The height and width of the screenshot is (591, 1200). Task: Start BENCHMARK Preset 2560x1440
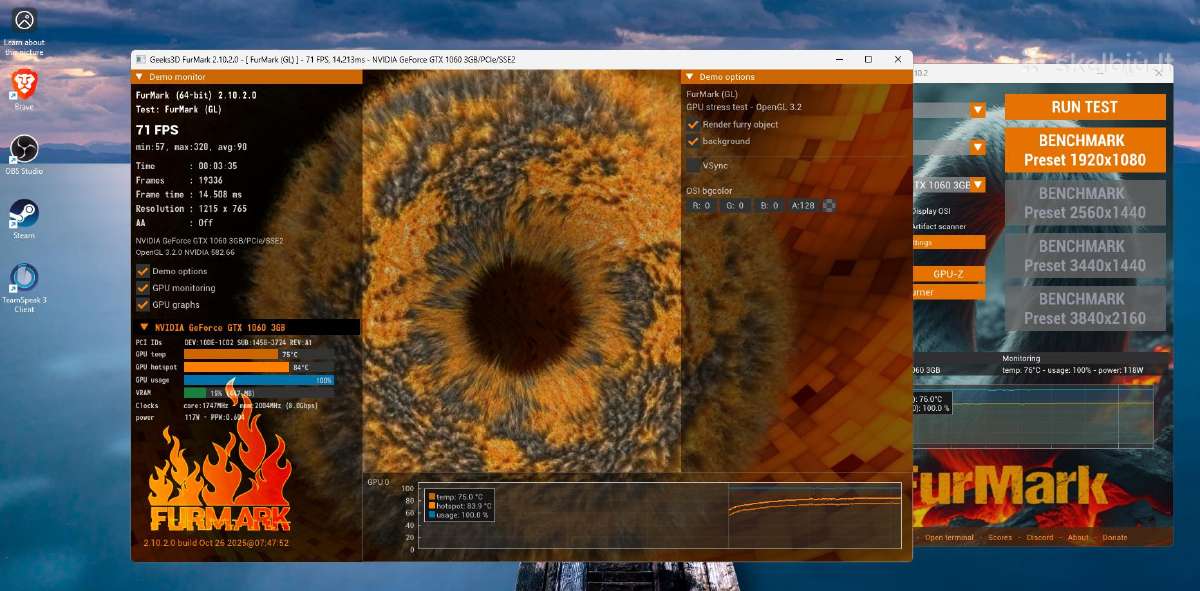pyautogui.click(x=1085, y=203)
